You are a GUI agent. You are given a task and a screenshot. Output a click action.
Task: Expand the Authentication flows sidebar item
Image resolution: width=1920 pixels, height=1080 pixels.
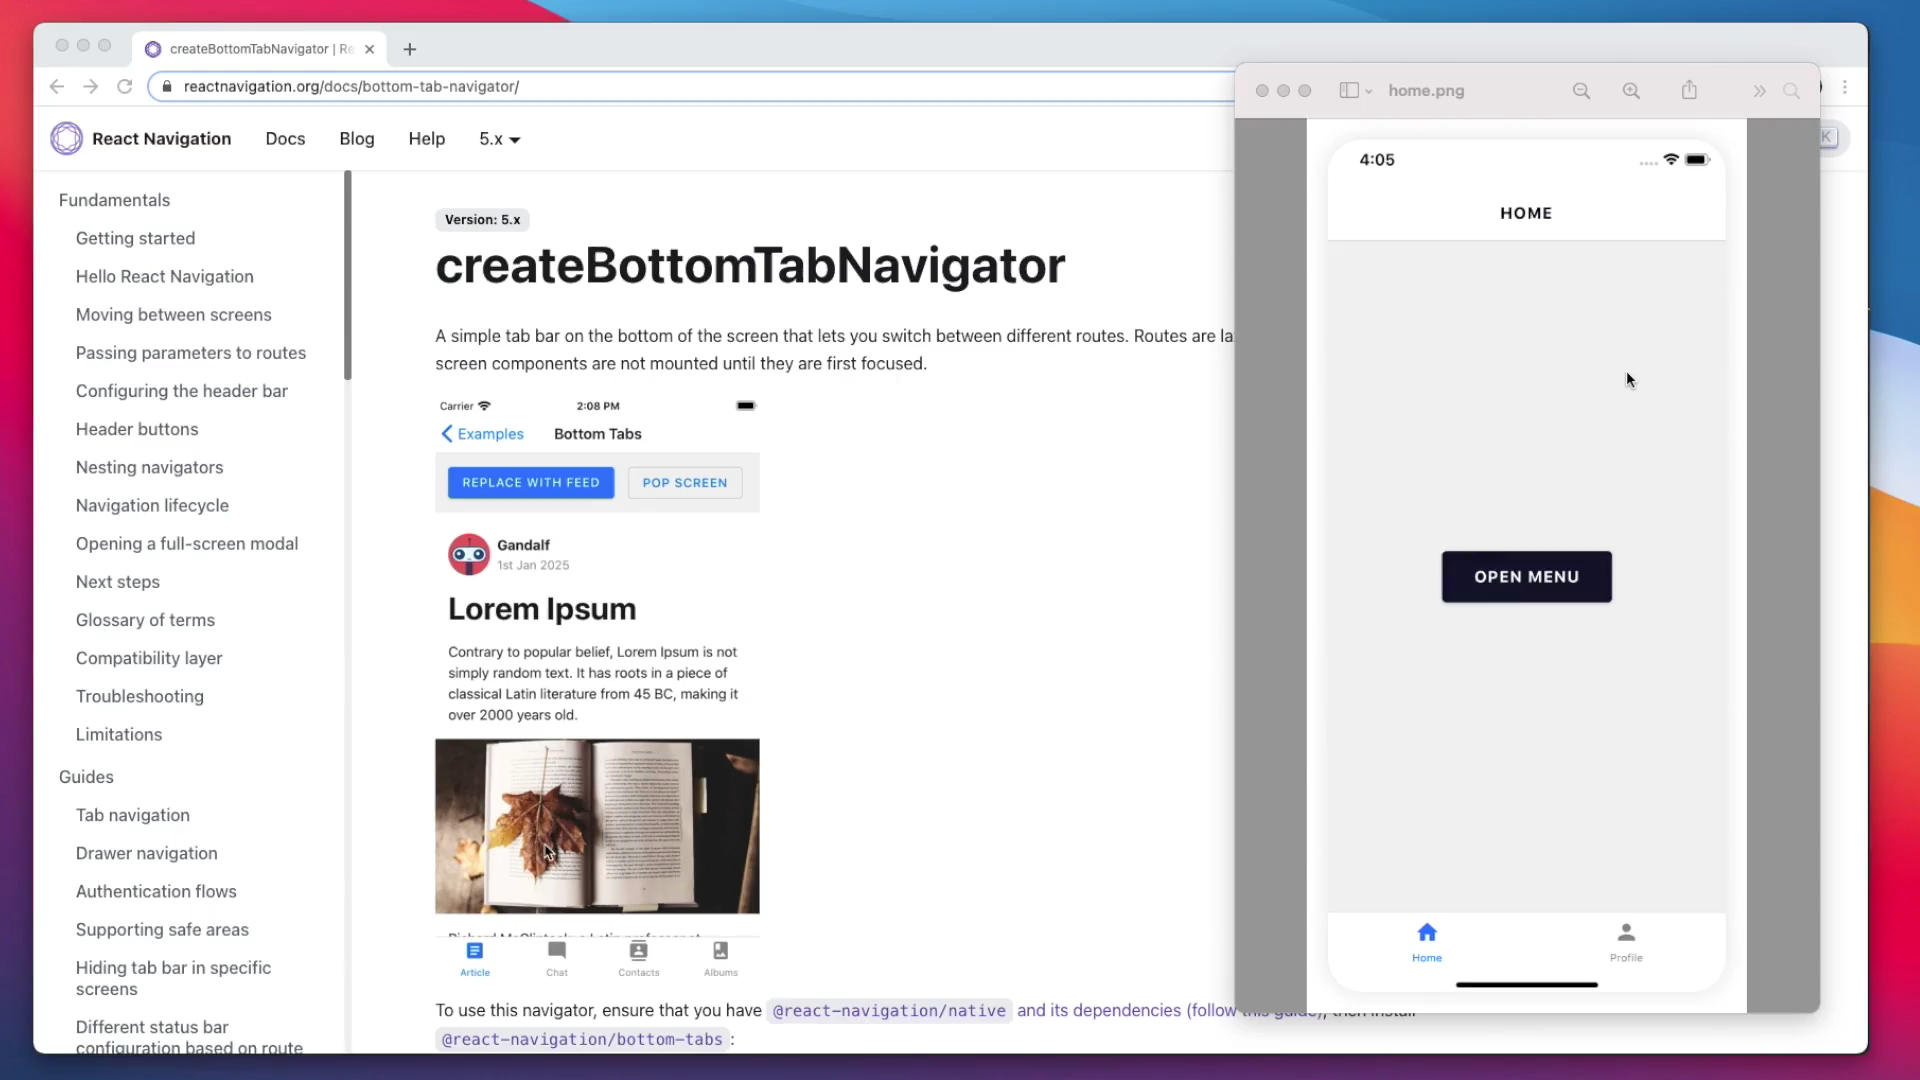[156, 890]
